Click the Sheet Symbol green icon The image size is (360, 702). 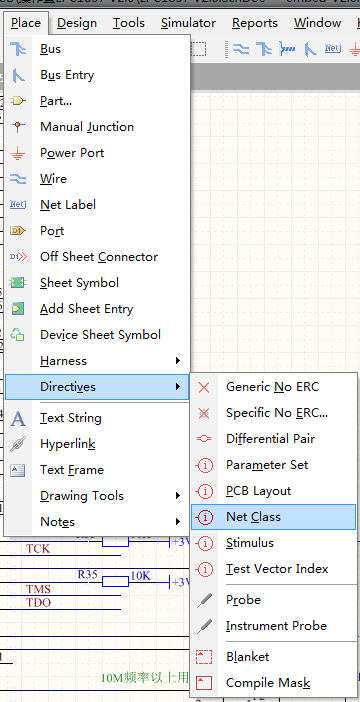[18, 283]
